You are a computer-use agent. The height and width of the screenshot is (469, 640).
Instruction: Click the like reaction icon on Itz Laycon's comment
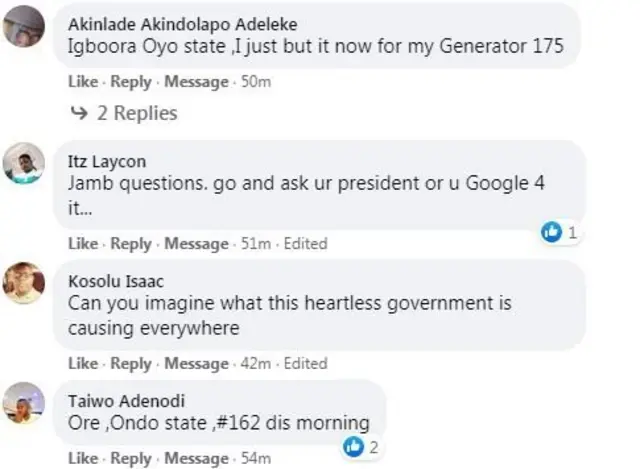coord(551,232)
